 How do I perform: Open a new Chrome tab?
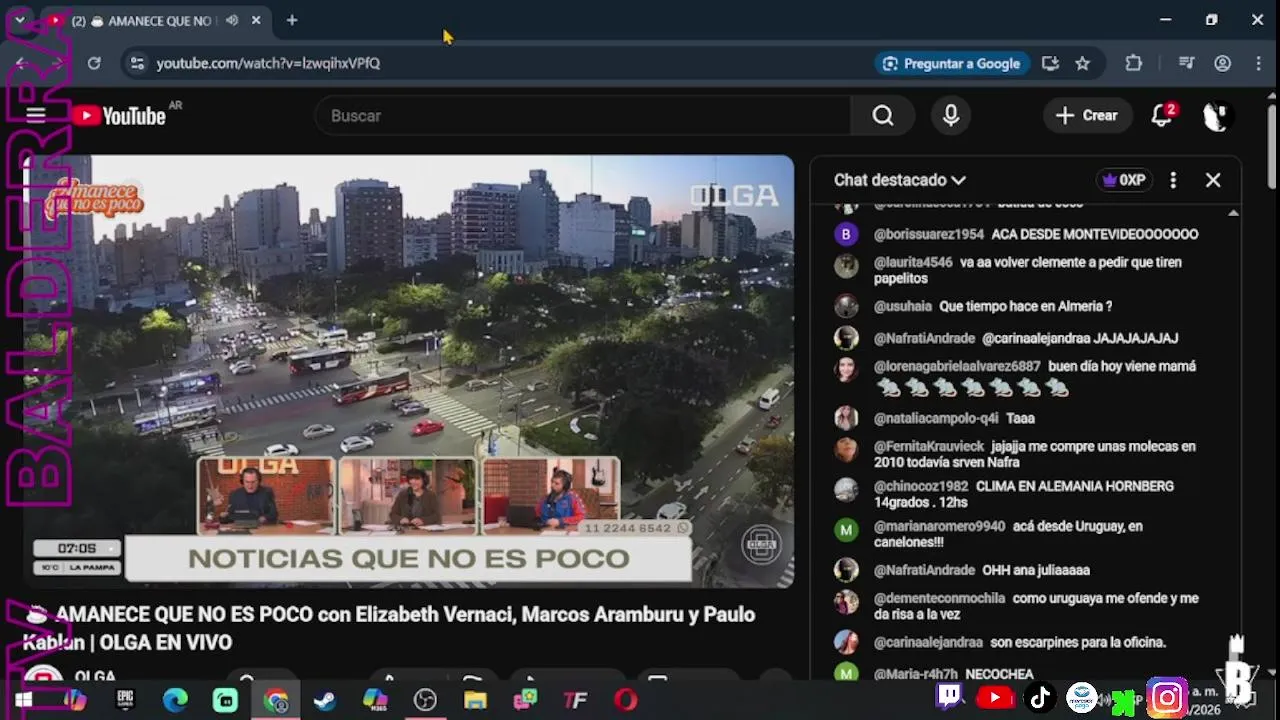(292, 20)
